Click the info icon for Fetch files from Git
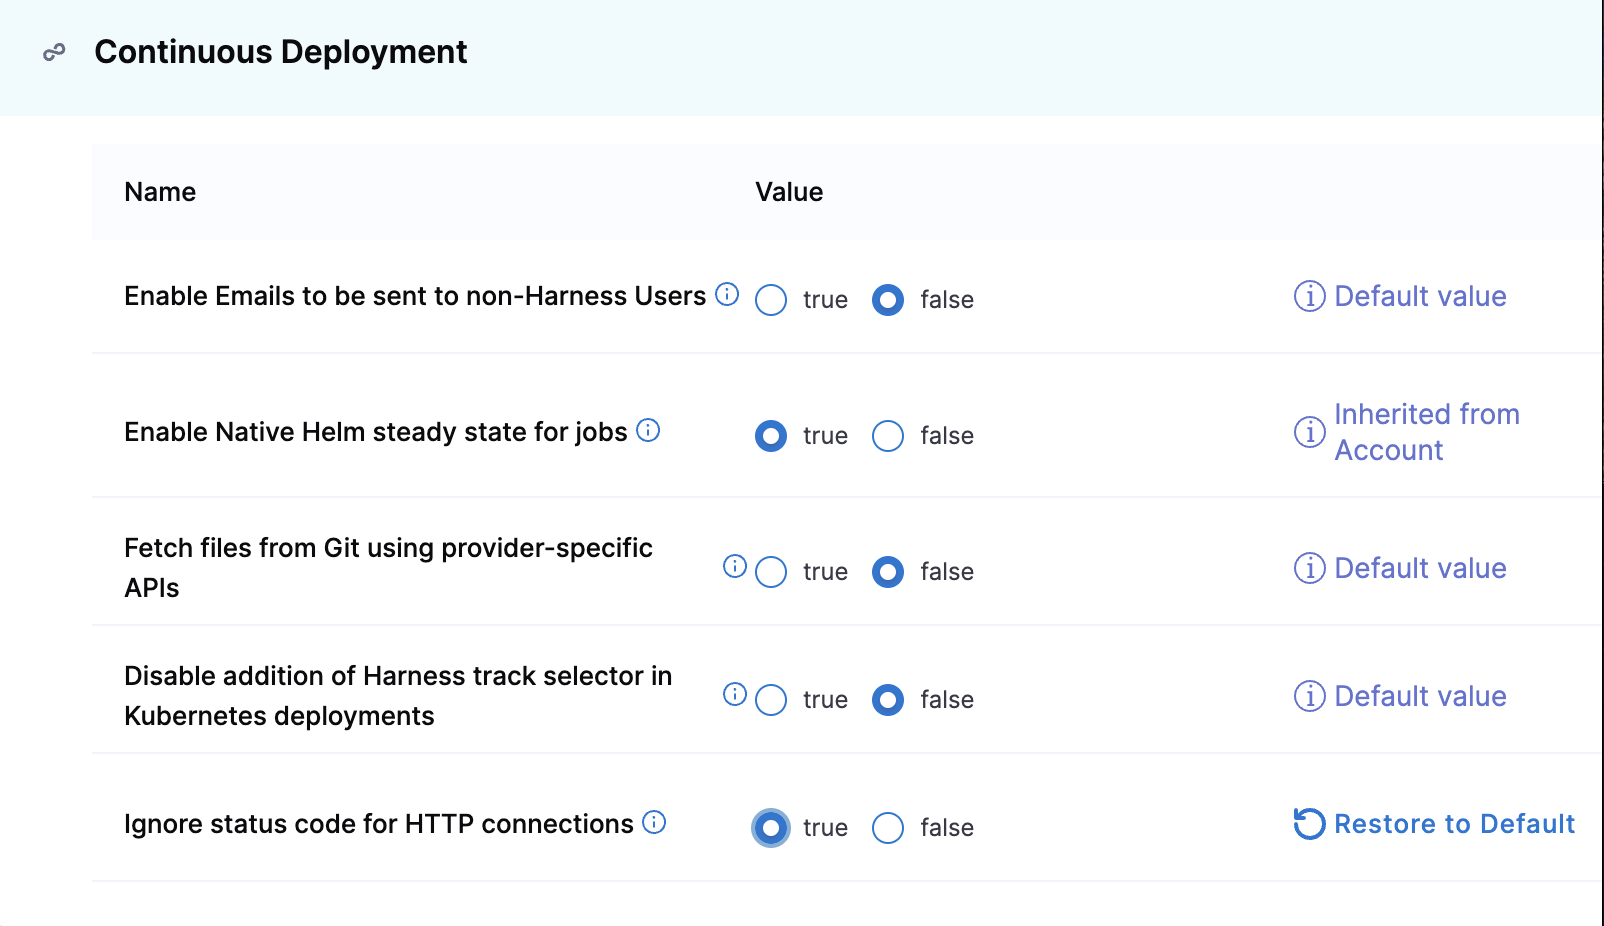Screen dimensions: 1604x926 click(x=735, y=566)
